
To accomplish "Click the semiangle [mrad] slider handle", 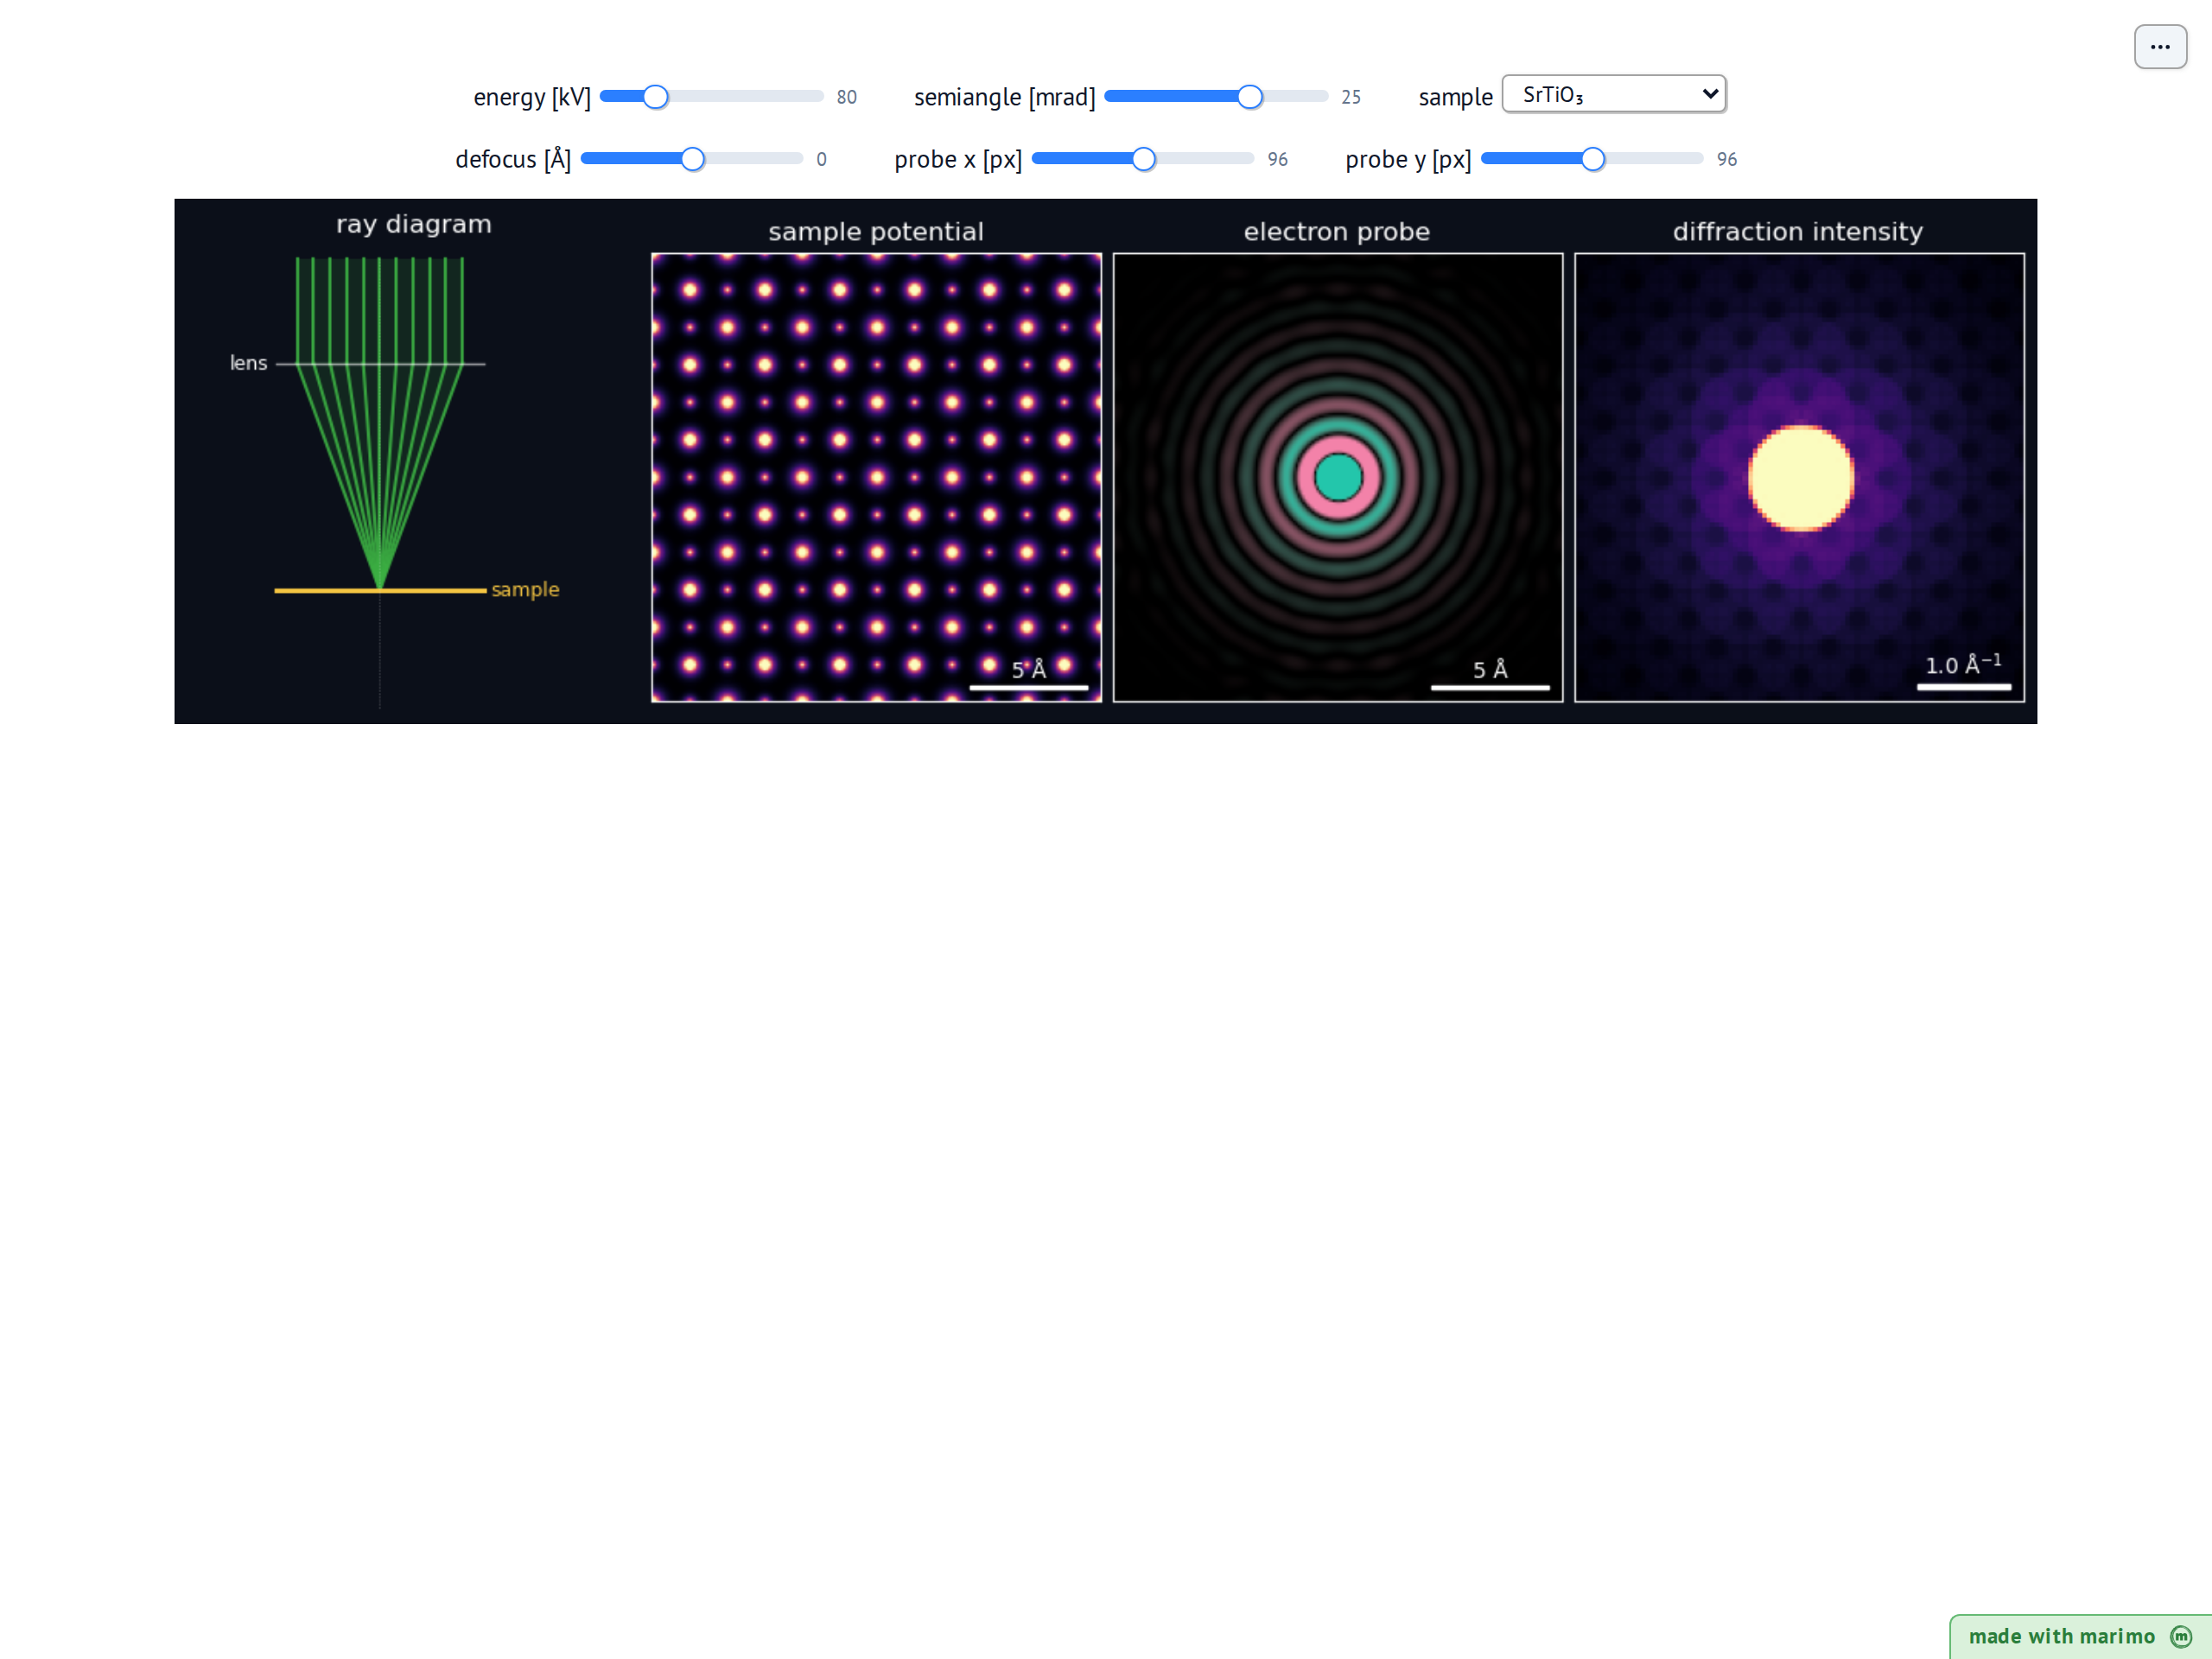I will 1249,97.
